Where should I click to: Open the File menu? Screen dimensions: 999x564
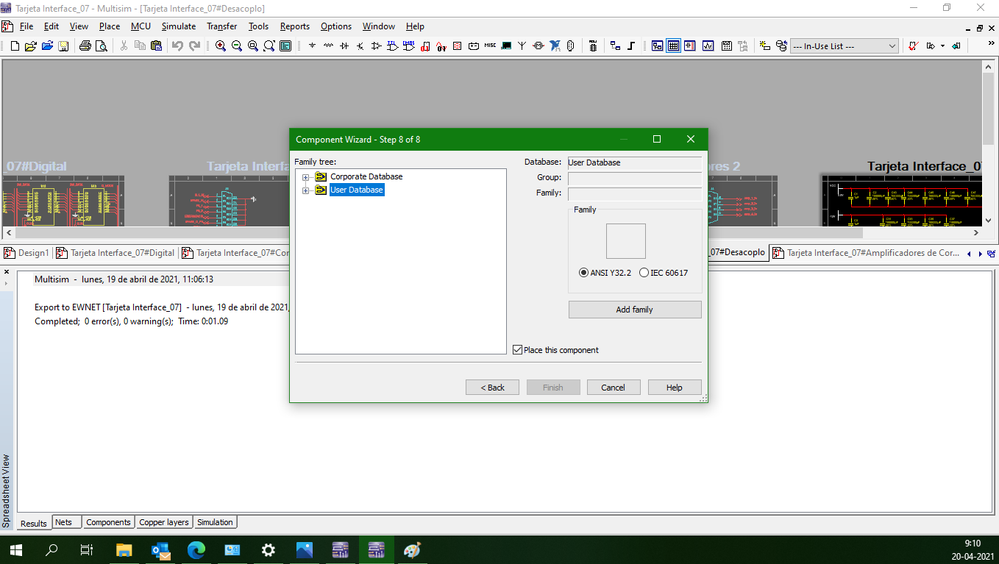tap(26, 26)
